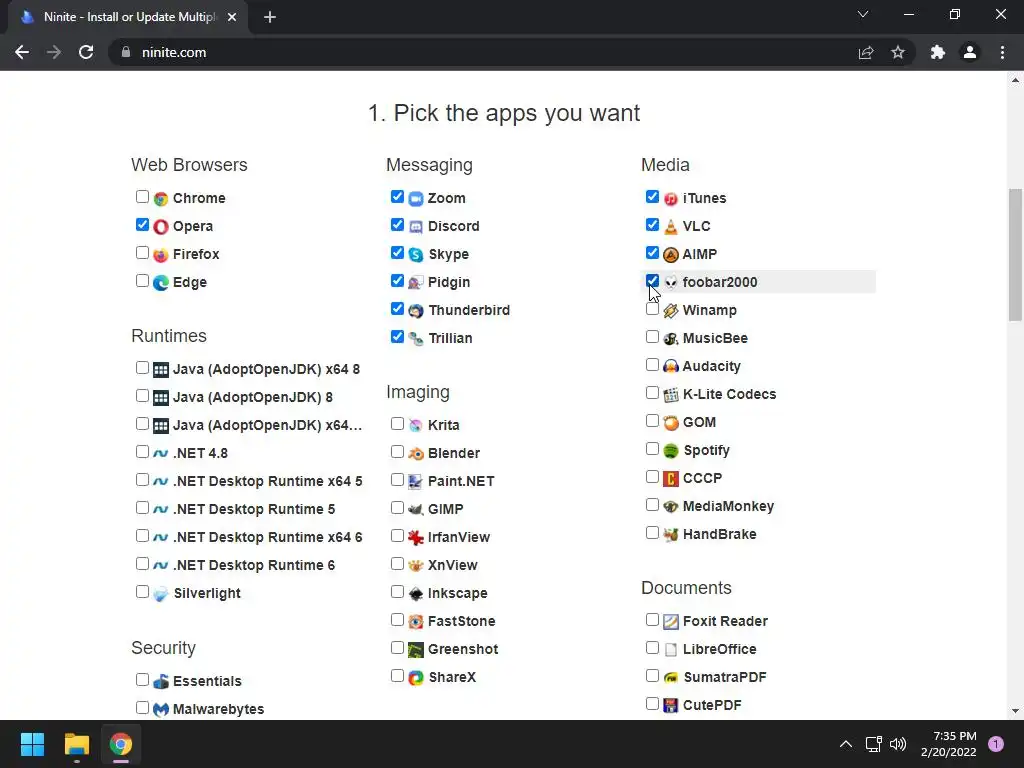Check the Foxit Reader checkbox
1024x768 pixels.
pos(652,620)
